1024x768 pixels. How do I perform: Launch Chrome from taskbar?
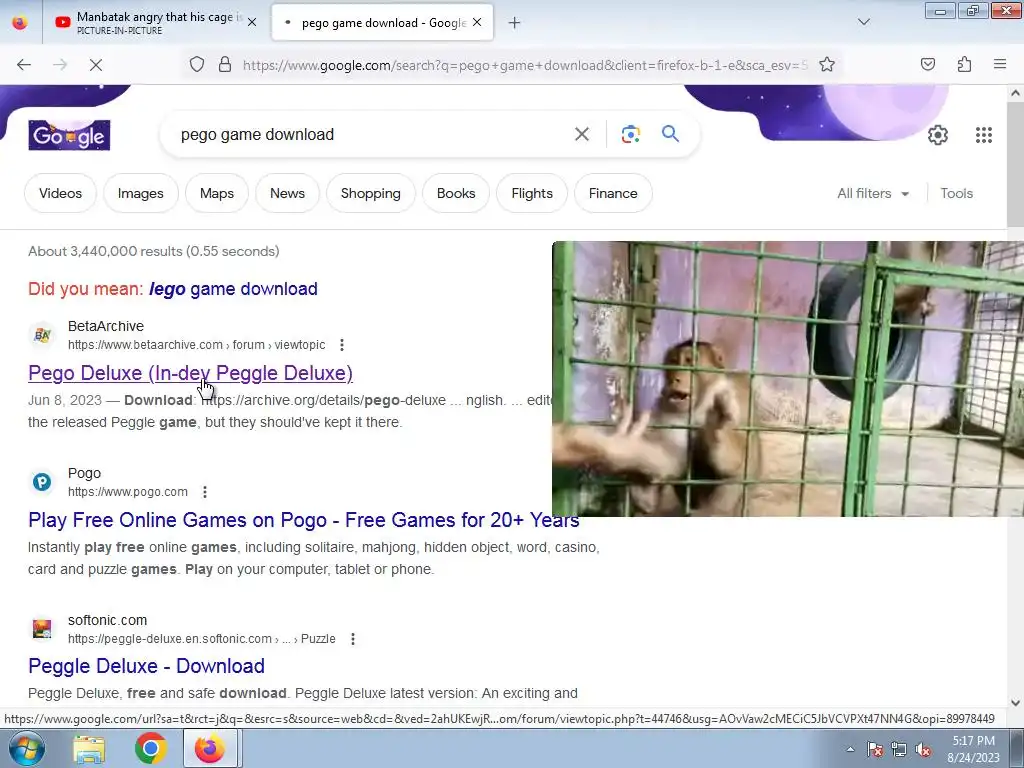(151, 749)
